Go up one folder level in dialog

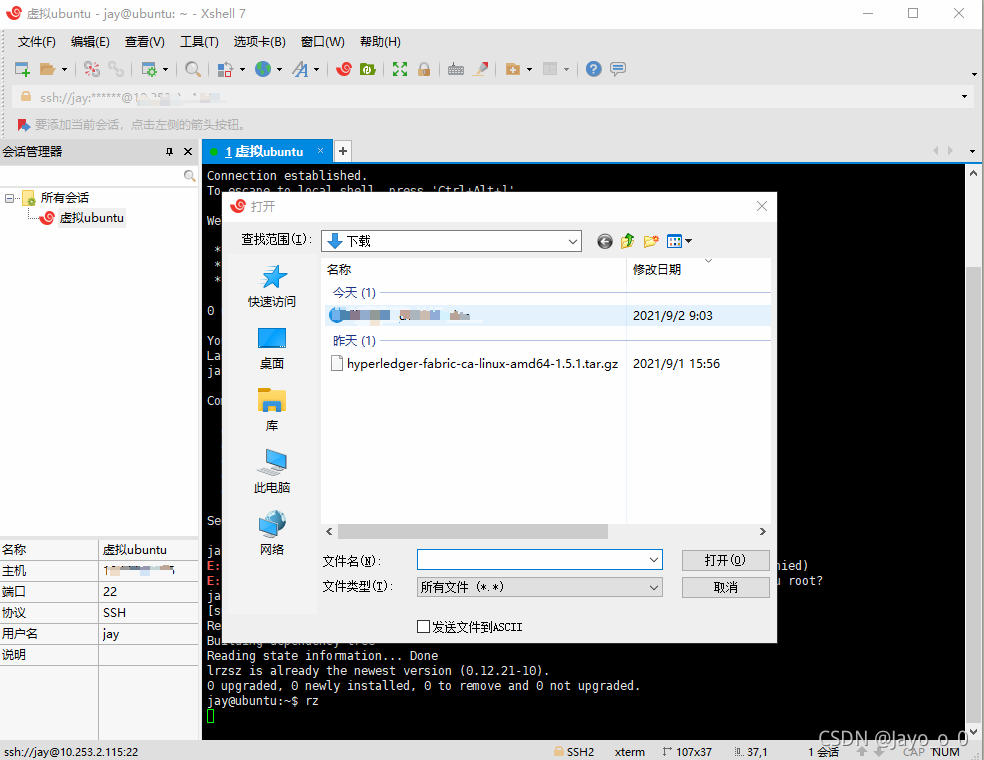pos(628,241)
